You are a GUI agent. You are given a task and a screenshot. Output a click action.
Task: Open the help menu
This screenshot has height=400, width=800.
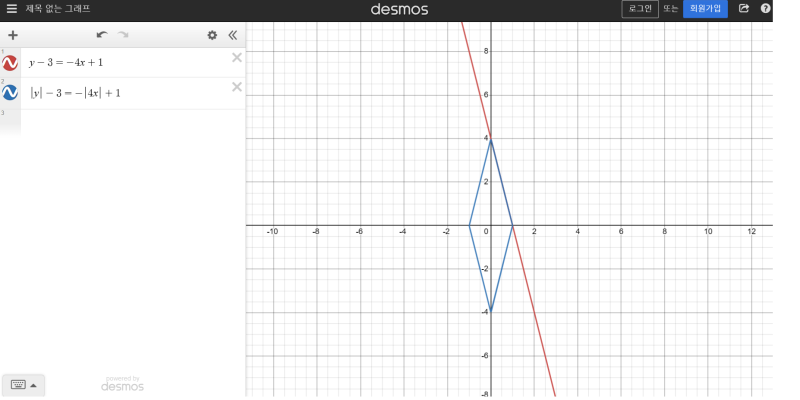click(765, 8)
